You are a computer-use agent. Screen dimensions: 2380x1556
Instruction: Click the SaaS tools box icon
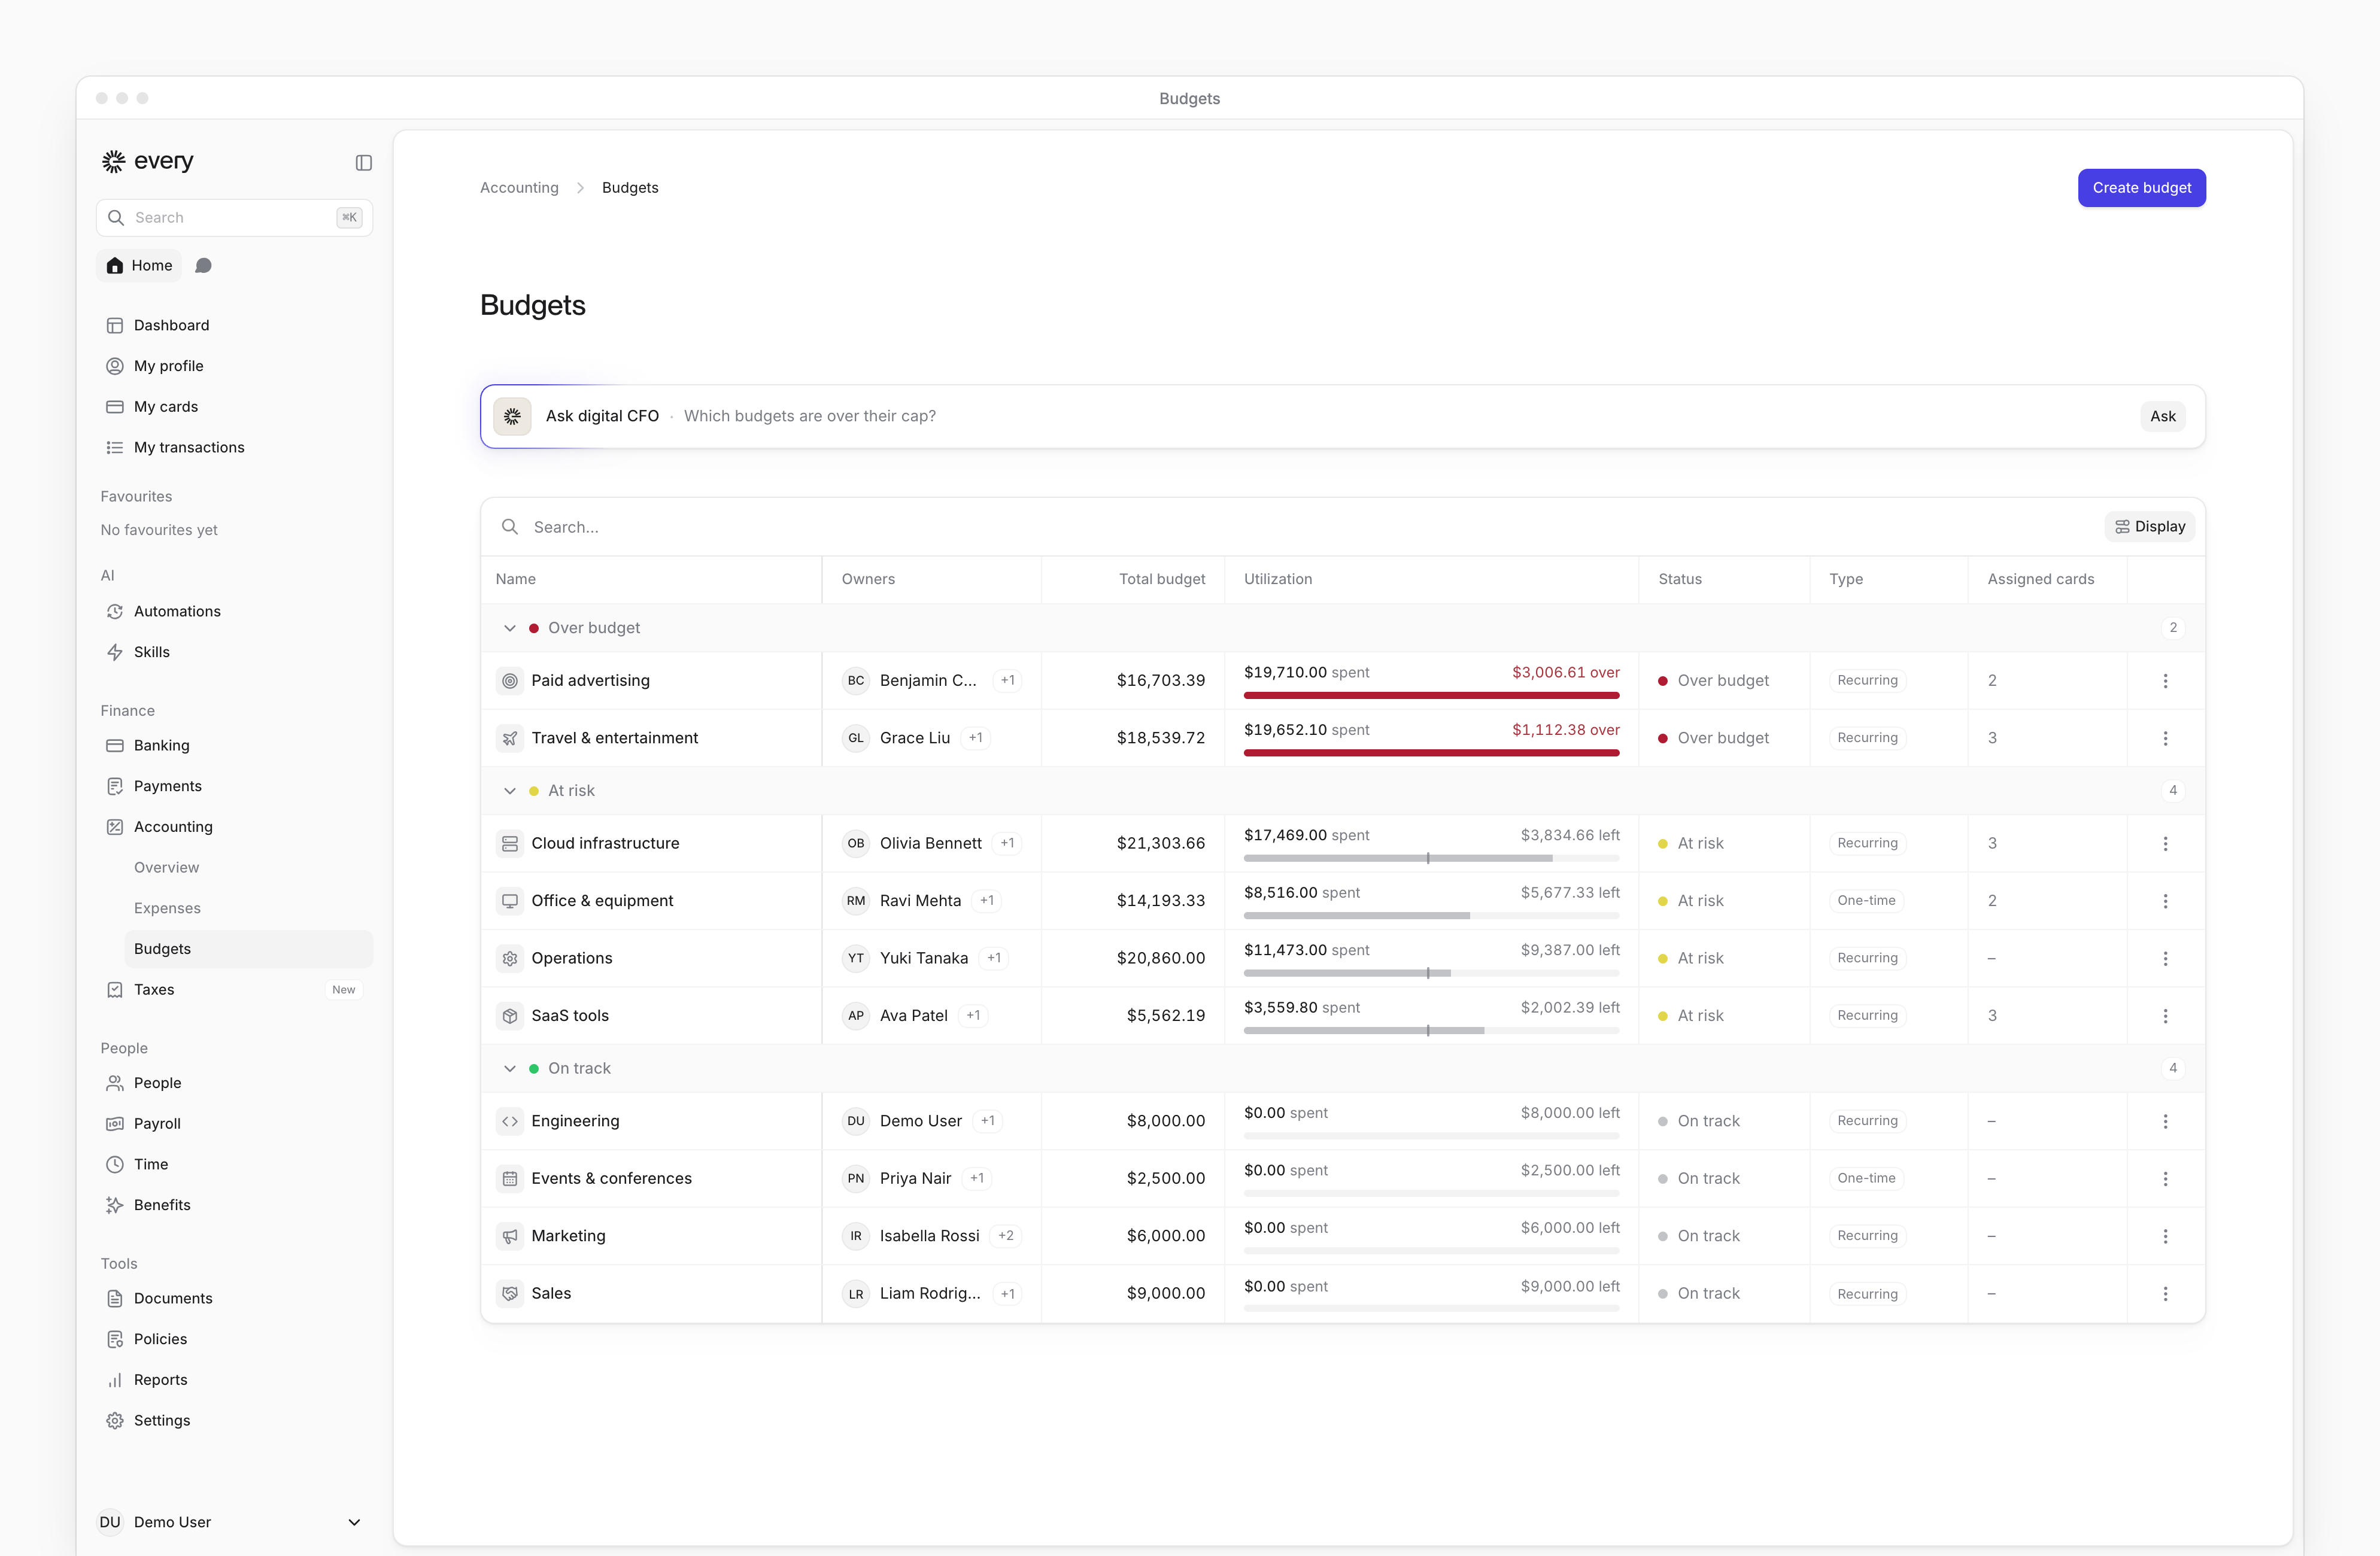(510, 1016)
